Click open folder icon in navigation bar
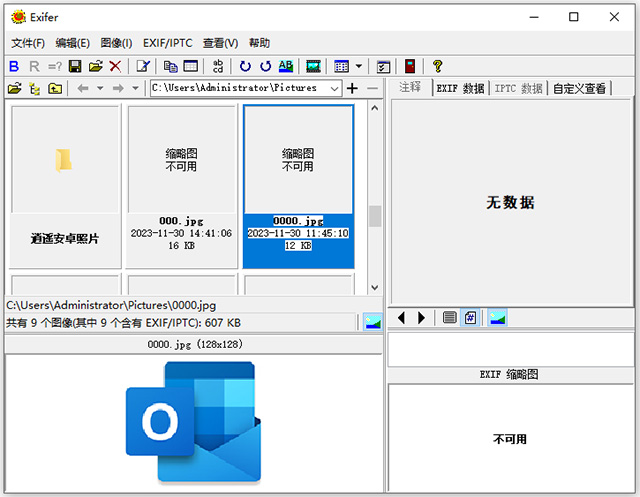The height and width of the screenshot is (497, 640). click(15, 88)
